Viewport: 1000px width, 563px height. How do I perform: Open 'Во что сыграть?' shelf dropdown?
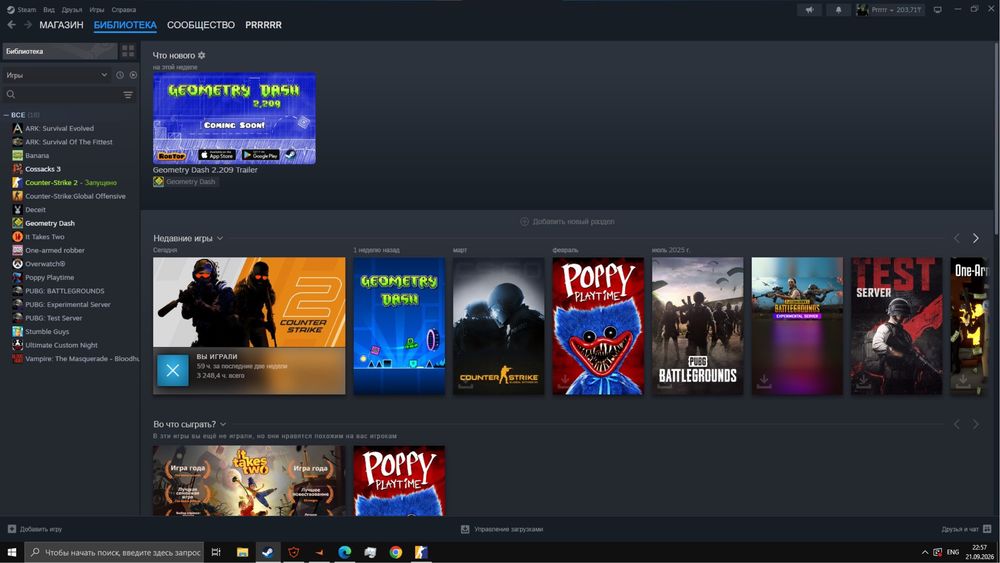pos(223,424)
